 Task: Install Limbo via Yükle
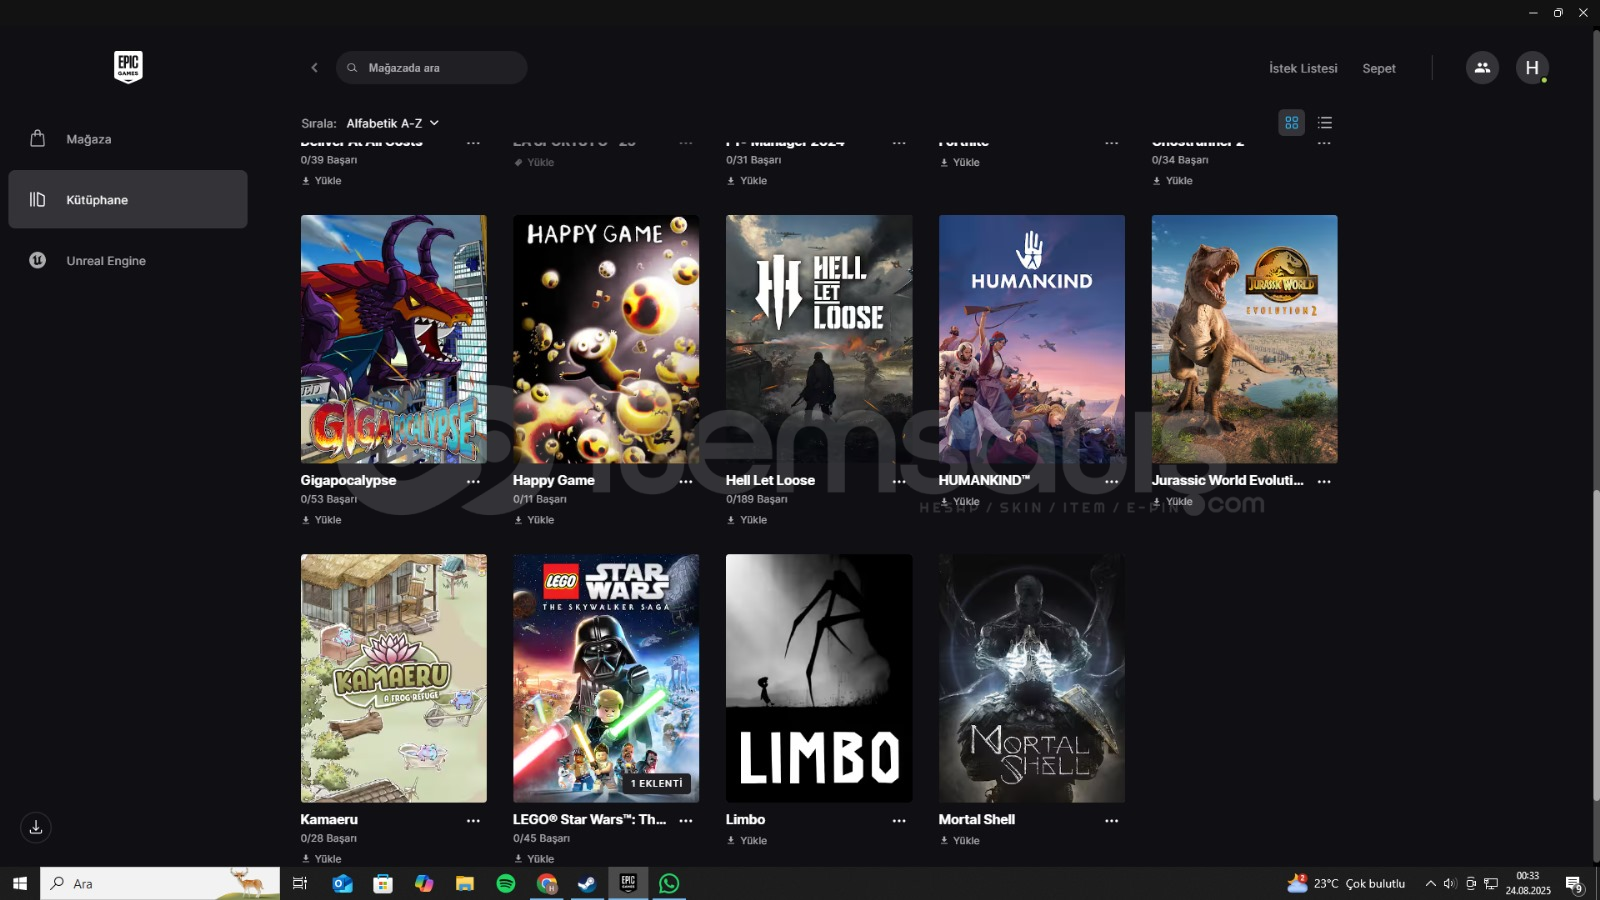pos(747,841)
